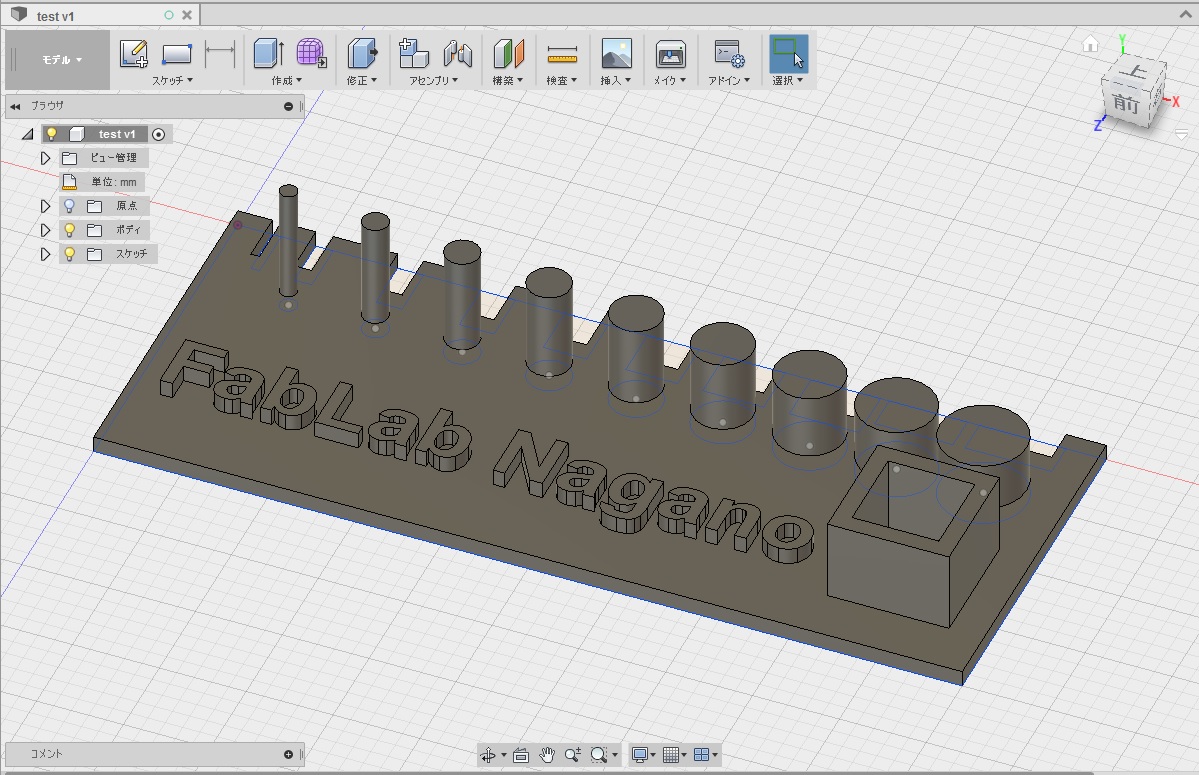Open the 検査 toolbar menu
This screenshot has width=1199, height=775.
click(x=561, y=80)
